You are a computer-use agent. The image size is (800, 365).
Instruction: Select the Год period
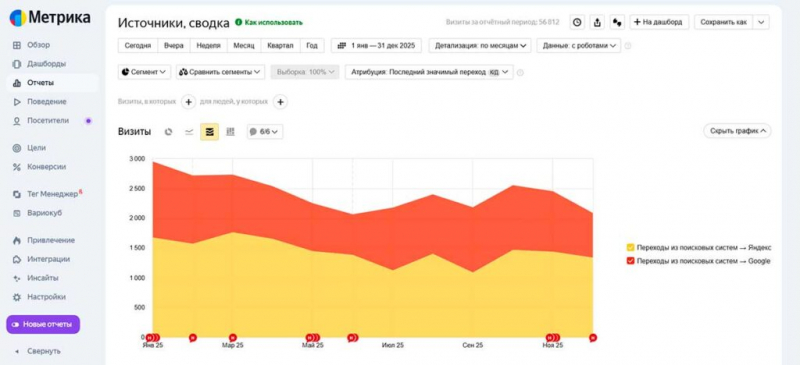point(312,45)
